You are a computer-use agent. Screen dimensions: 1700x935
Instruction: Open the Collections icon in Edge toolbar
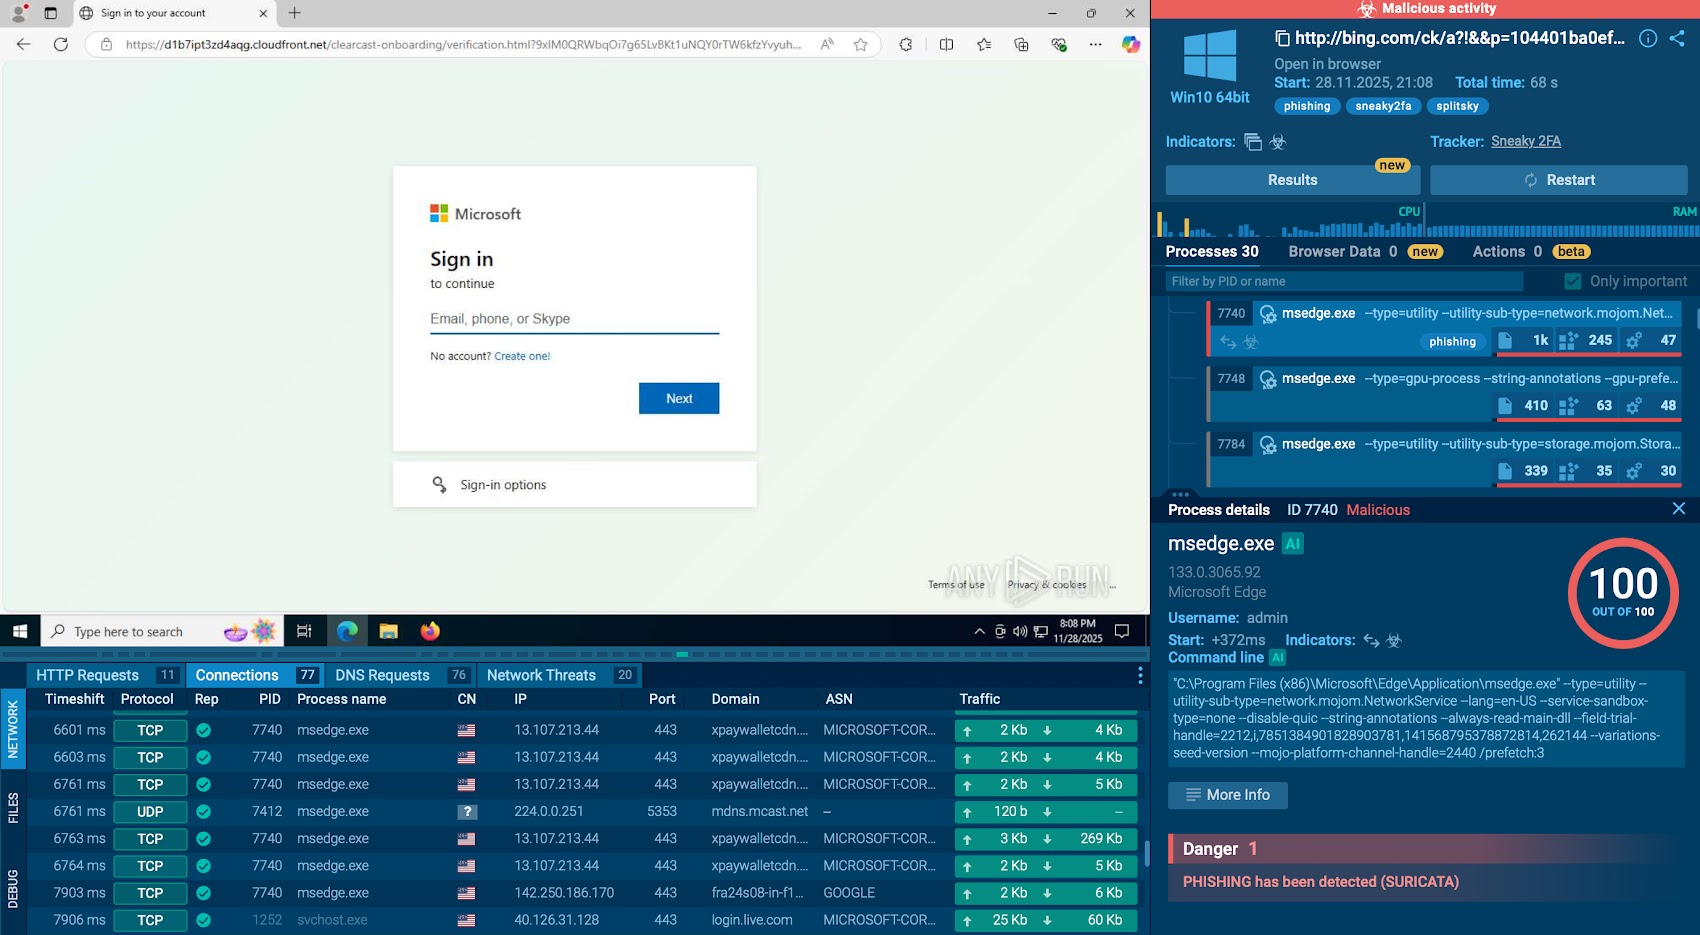[x=1021, y=44]
